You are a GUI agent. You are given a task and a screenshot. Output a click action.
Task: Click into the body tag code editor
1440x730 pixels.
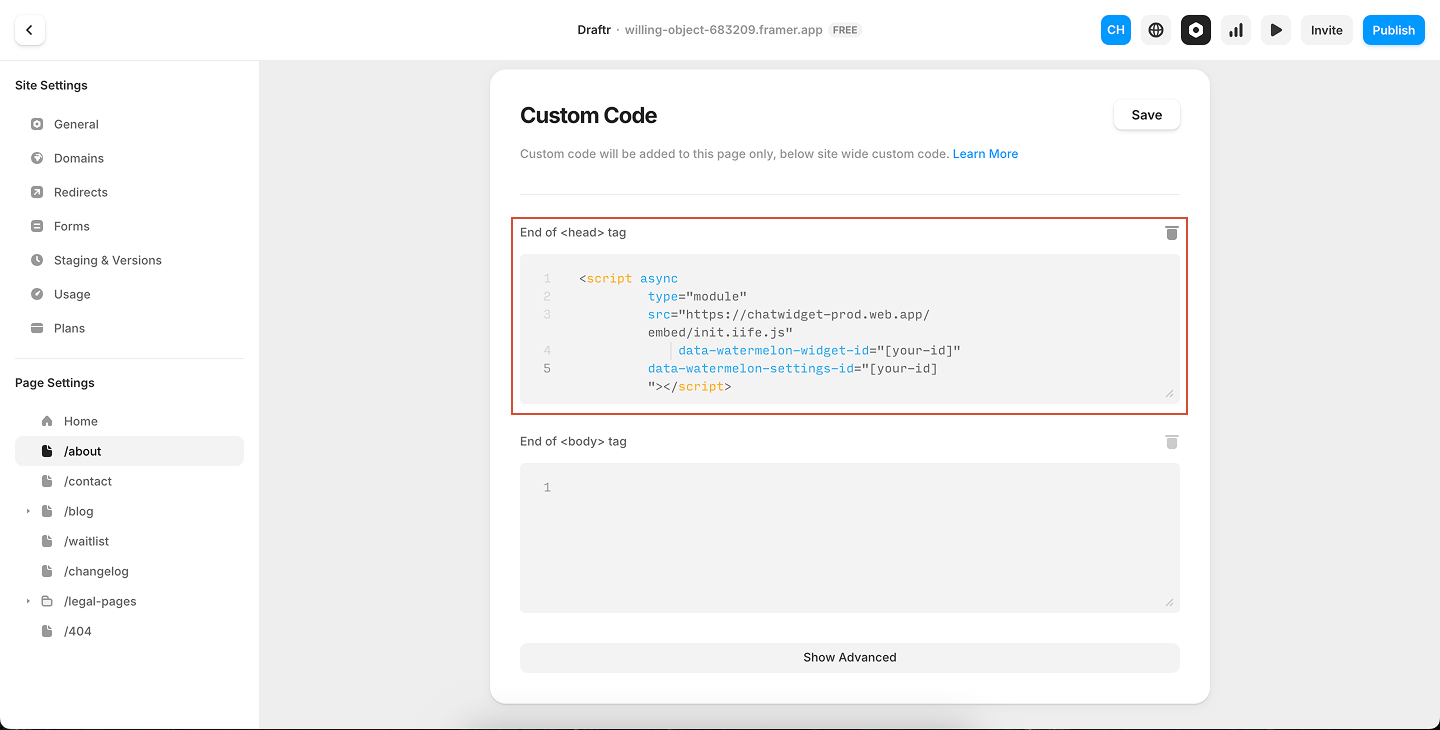(850, 538)
